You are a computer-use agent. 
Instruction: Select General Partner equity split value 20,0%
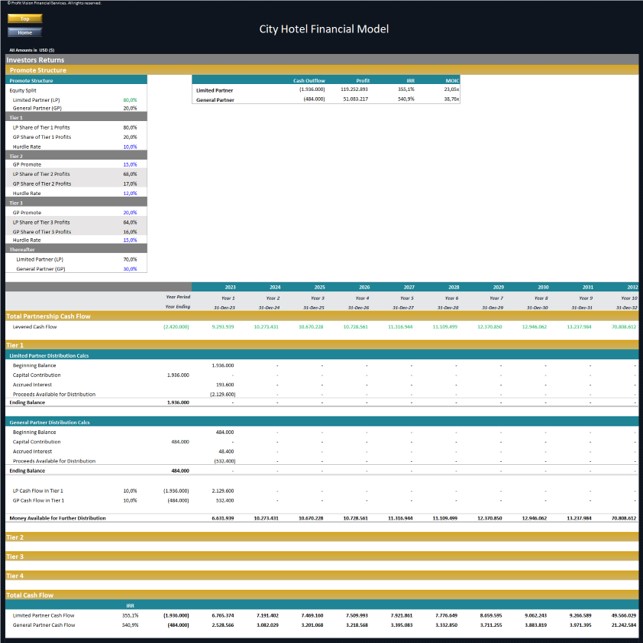(x=130, y=108)
